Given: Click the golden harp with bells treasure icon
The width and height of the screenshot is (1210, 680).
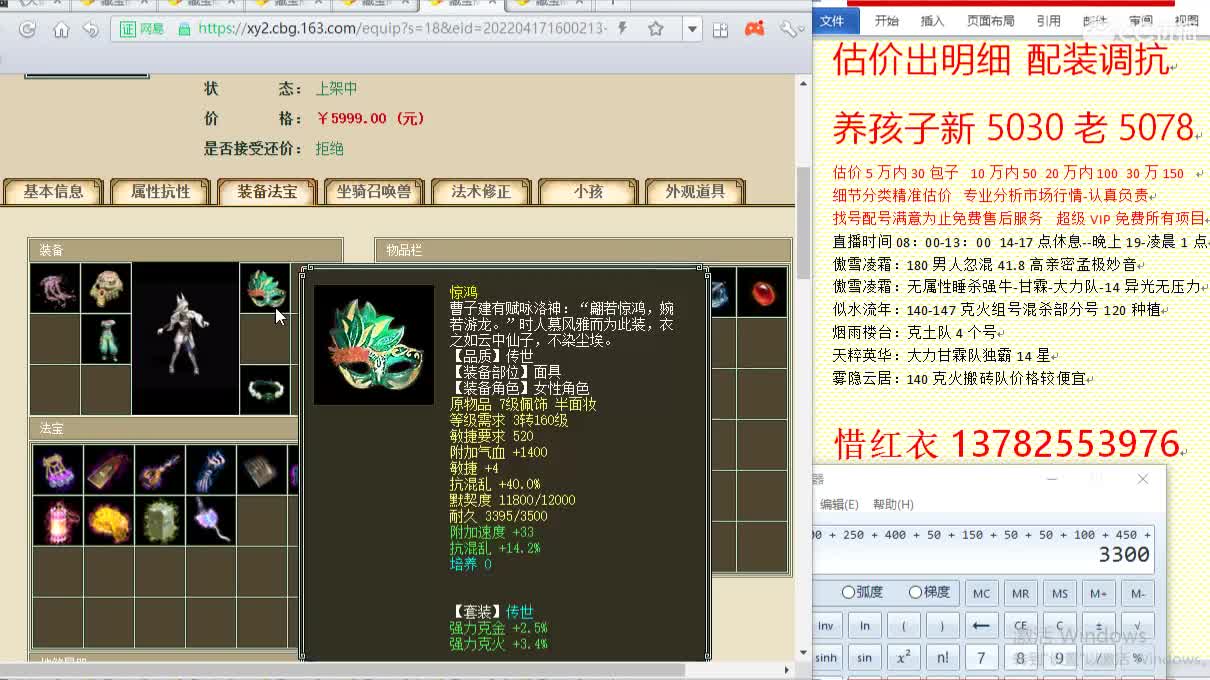Looking at the screenshot, I should [57, 470].
